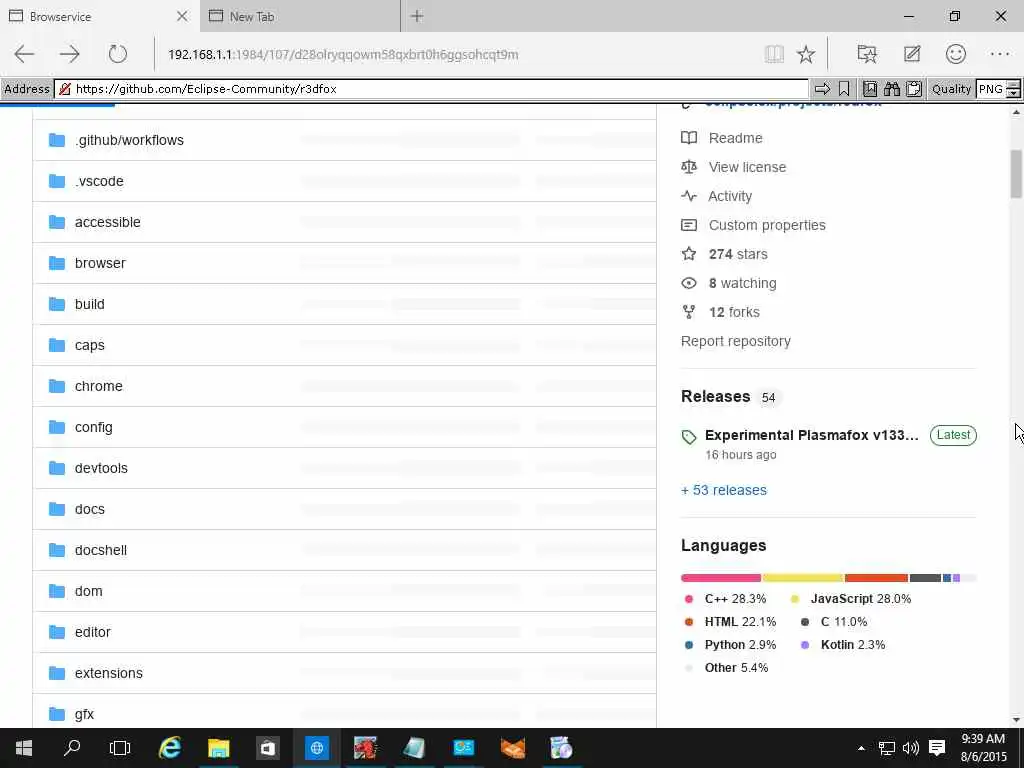Open the .github/workflows folder
This screenshot has width=1024, height=768.
pyautogui.click(x=129, y=140)
